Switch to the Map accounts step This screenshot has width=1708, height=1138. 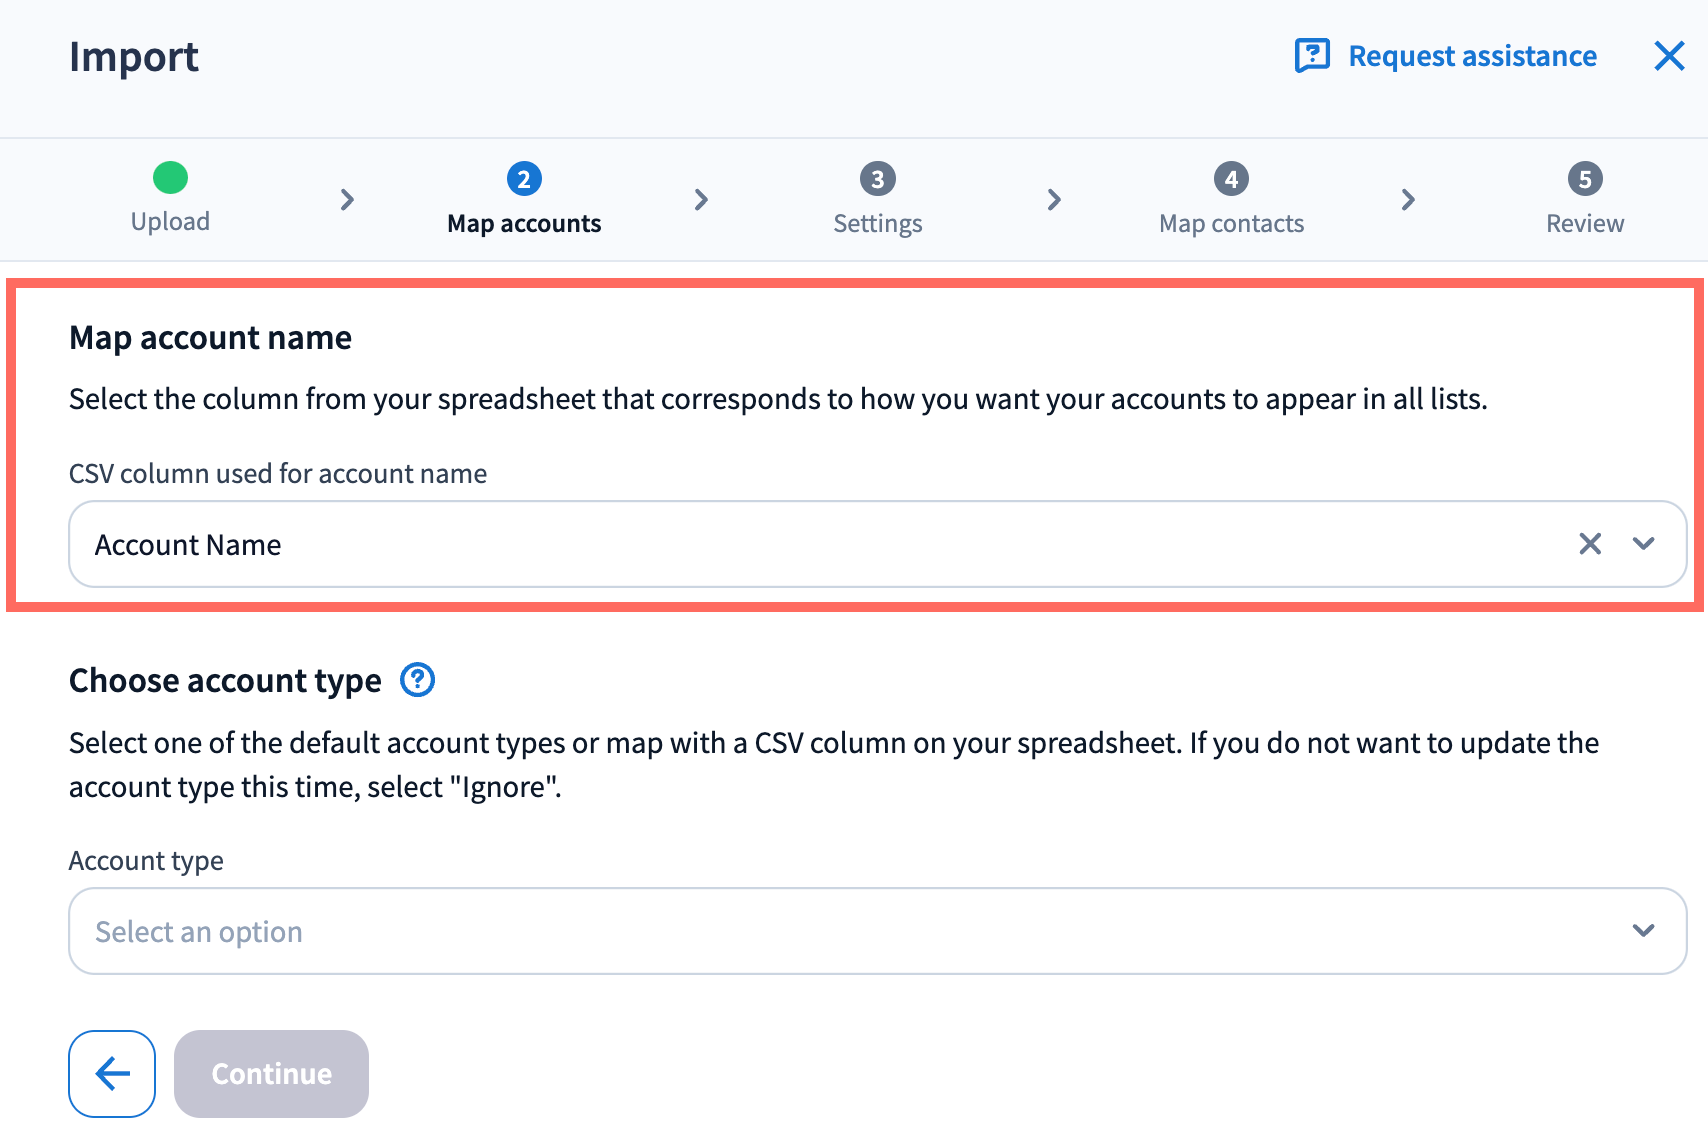pyautogui.click(x=524, y=224)
